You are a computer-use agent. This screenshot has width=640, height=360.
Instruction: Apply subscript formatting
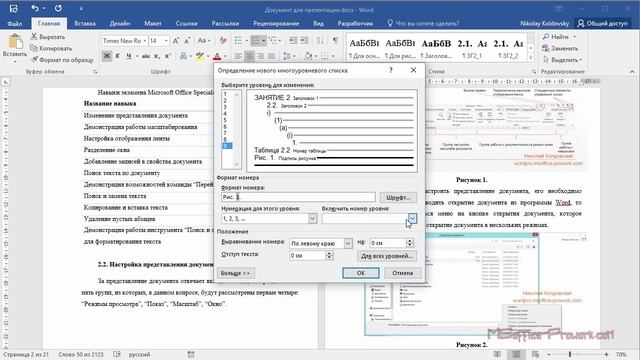[x=157, y=56]
